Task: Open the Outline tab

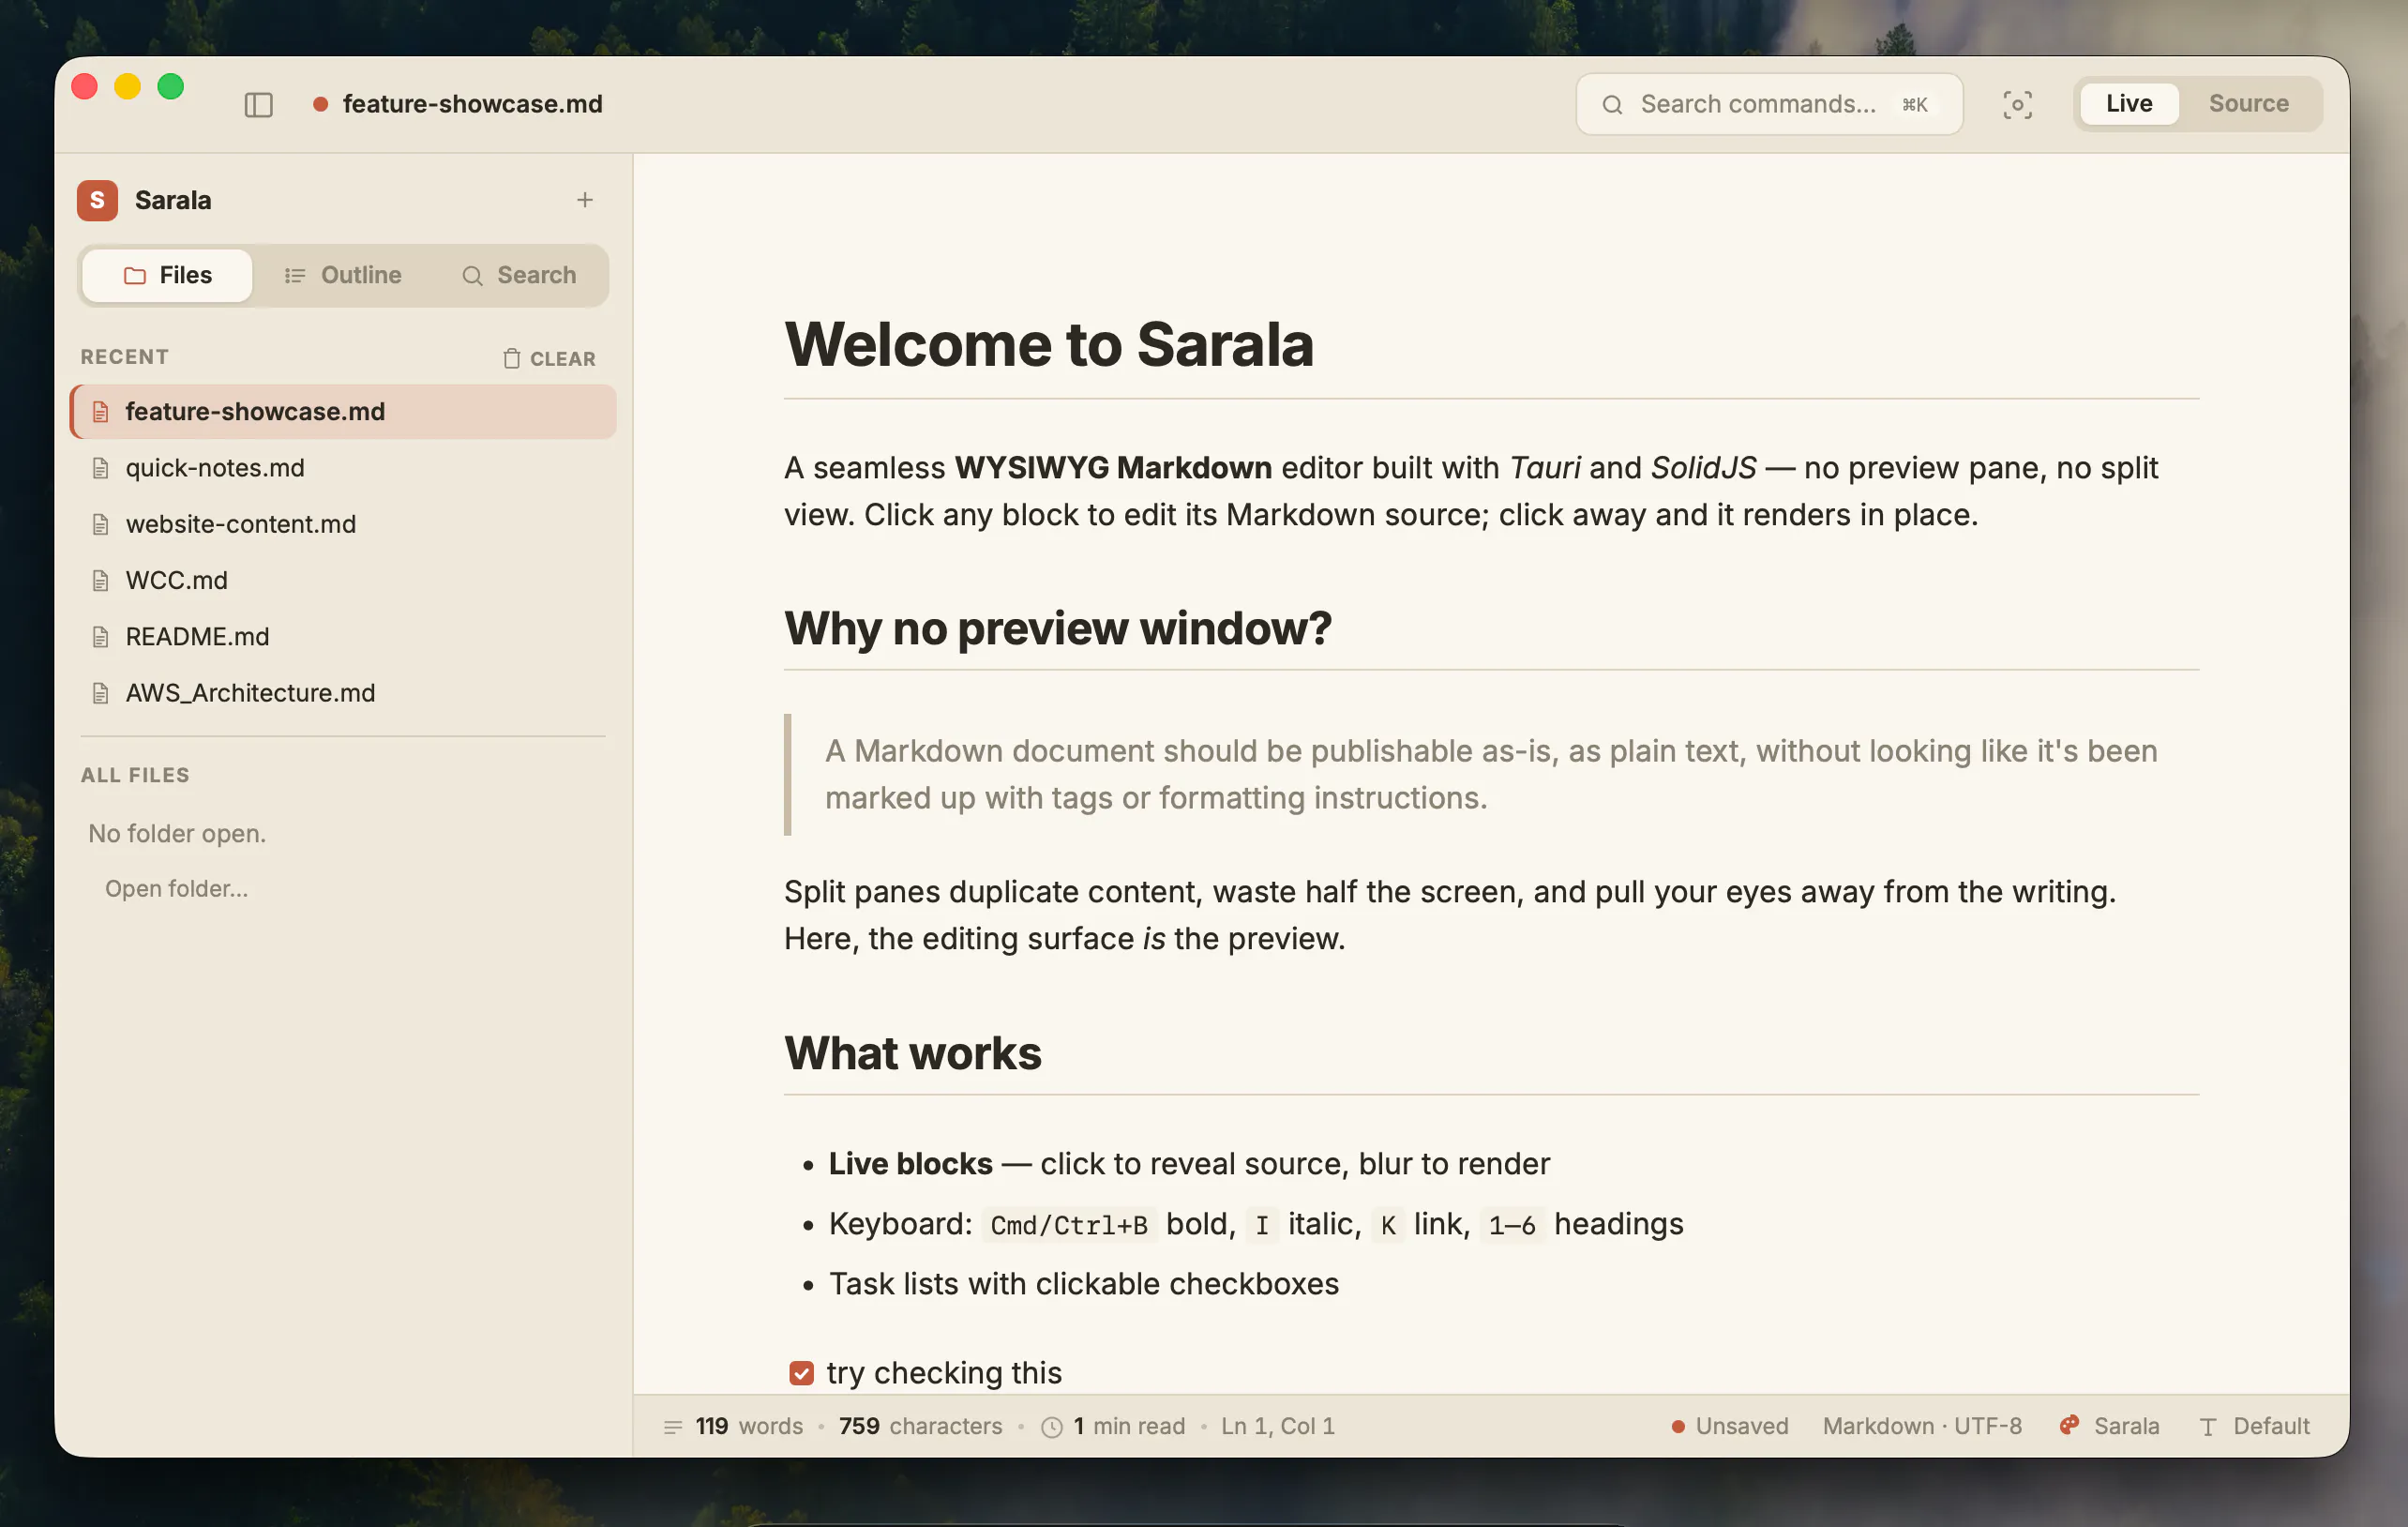Action: pos(342,275)
